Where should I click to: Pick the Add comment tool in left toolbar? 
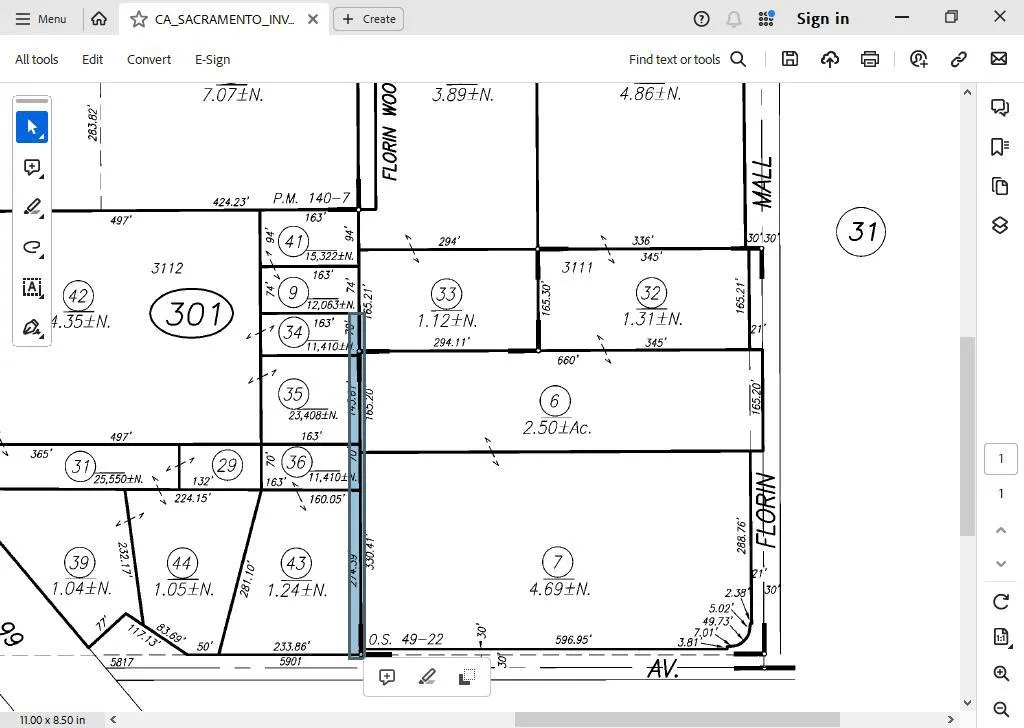click(x=32, y=168)
